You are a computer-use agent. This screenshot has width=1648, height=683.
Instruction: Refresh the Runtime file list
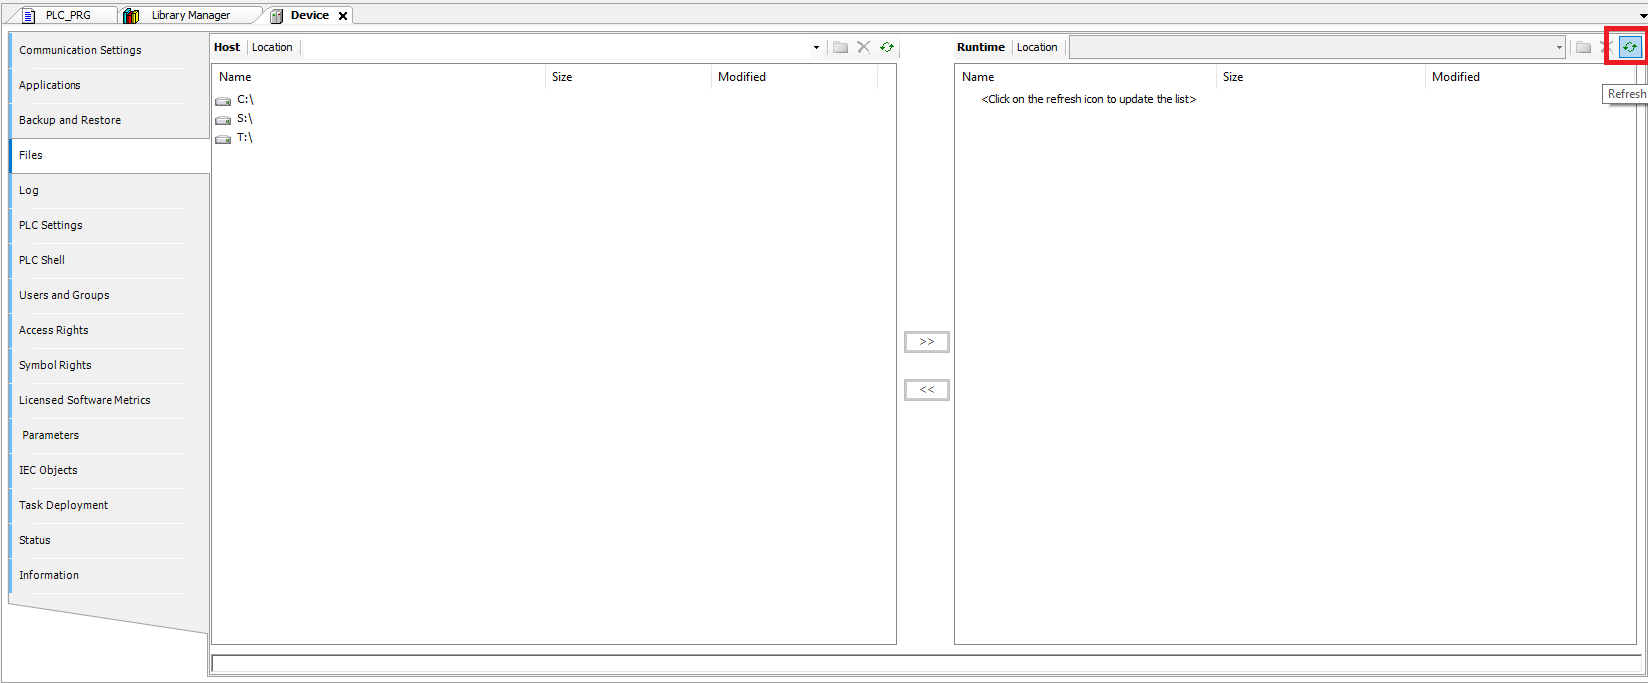pyautogui.click(x=1630, y=47)
